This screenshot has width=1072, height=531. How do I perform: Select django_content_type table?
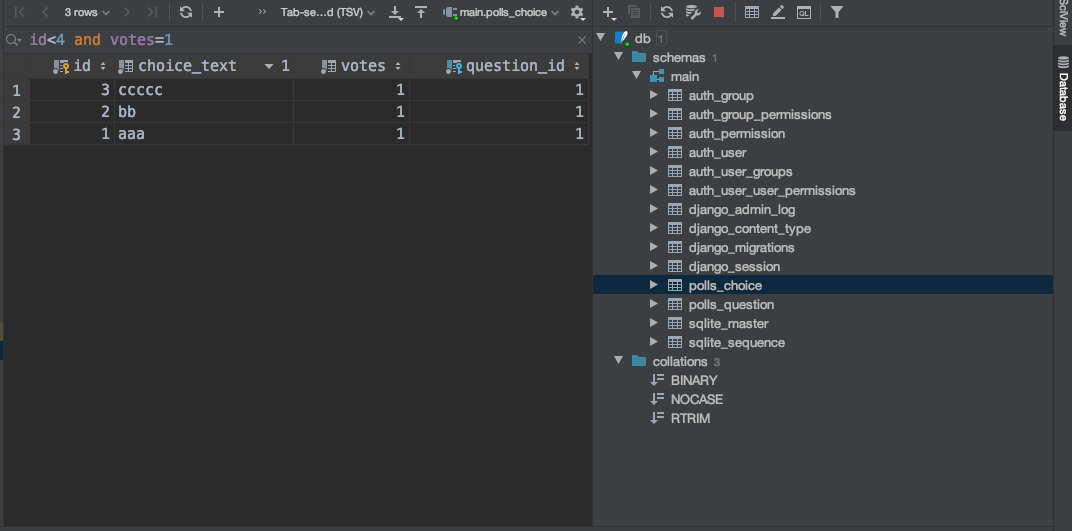(x=749, y=229)
